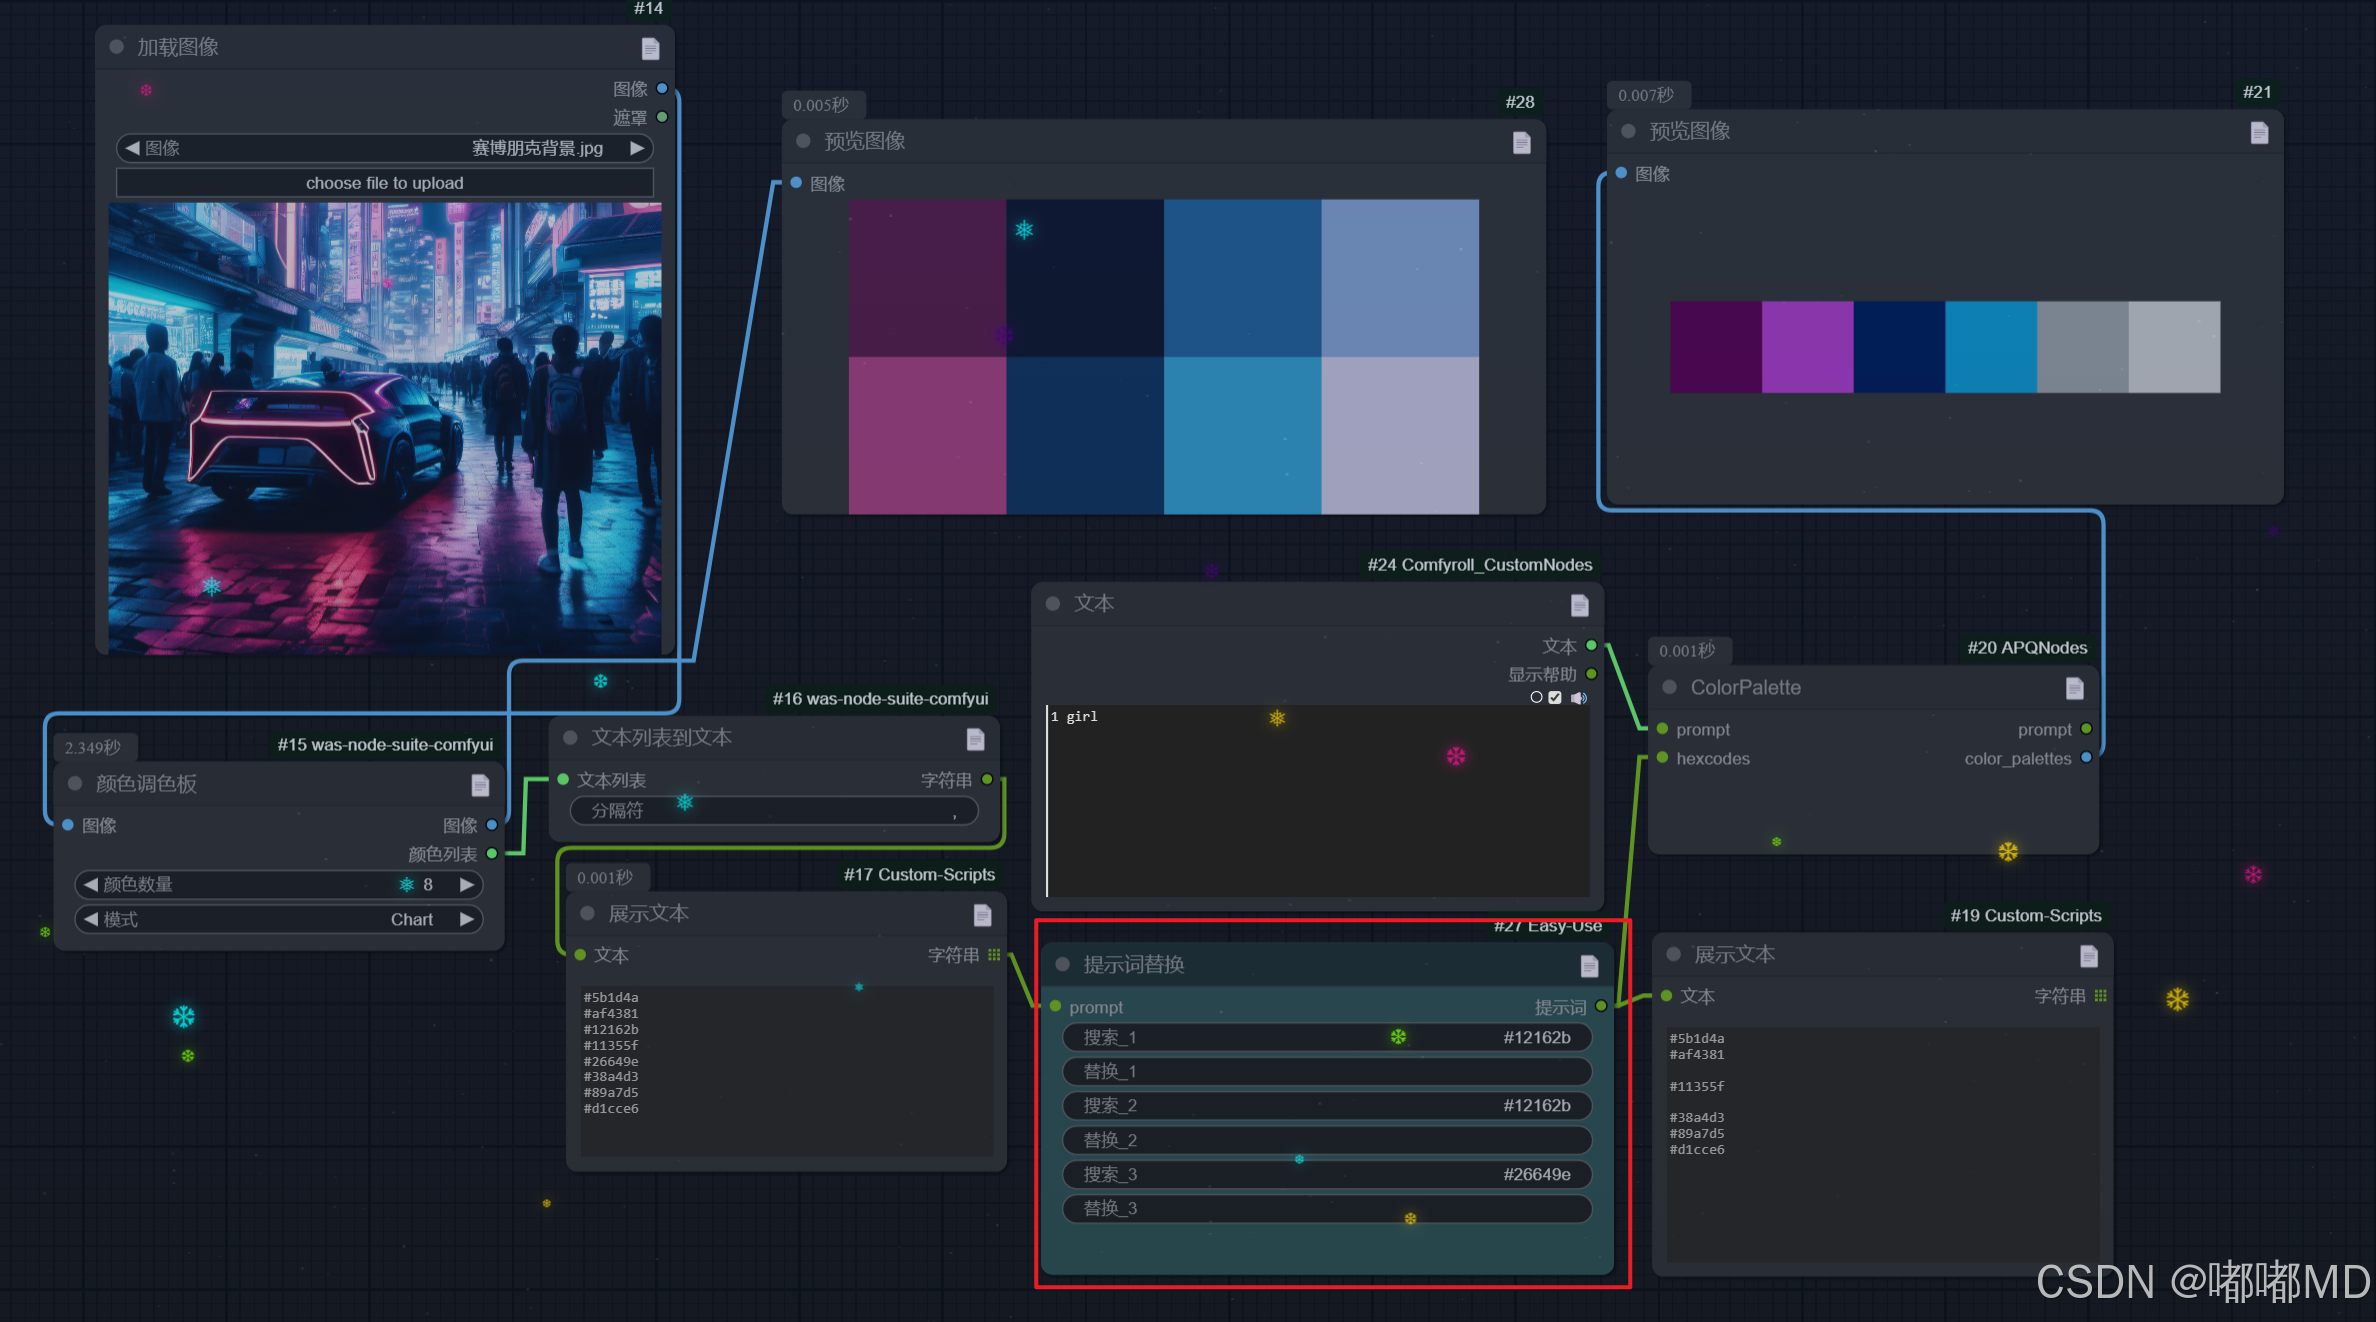Screen dimensions: 2376x1322
Task: Click the speaker icon in 文本 node
Action: pyautogui.click(x=1578, y=698)
